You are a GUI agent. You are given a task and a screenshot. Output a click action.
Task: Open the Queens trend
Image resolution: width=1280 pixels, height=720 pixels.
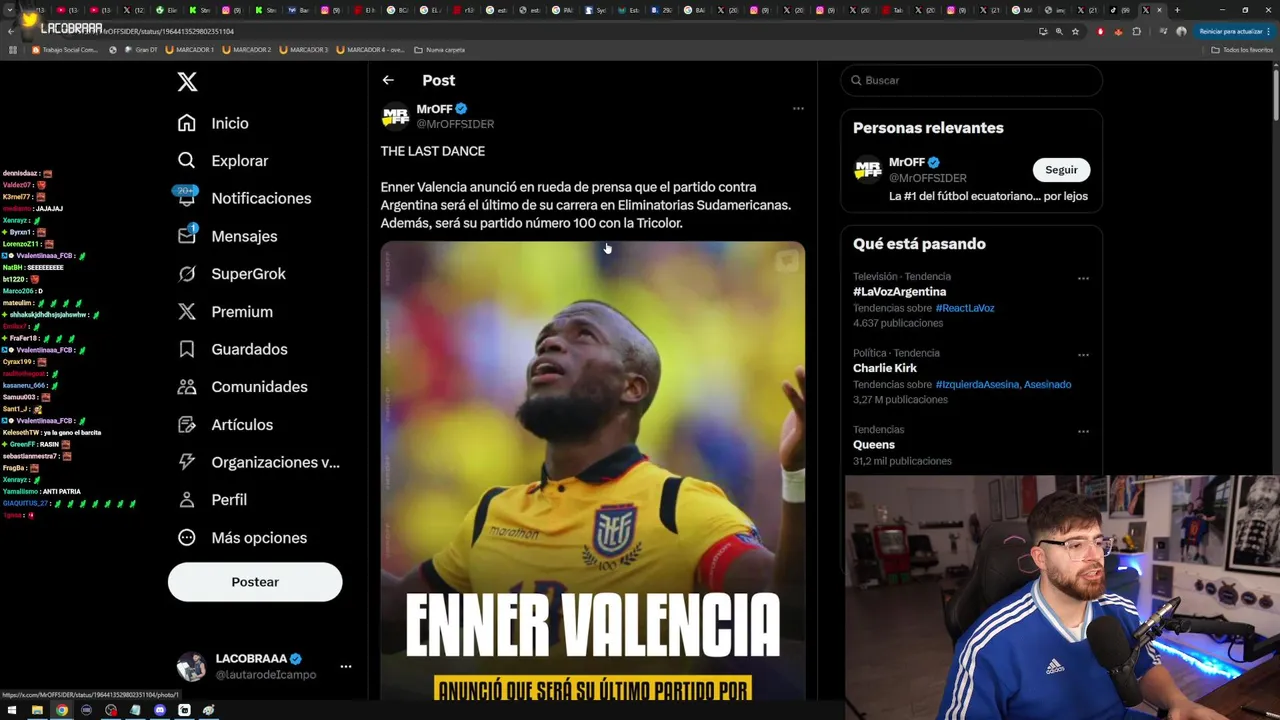pos(874,445)
